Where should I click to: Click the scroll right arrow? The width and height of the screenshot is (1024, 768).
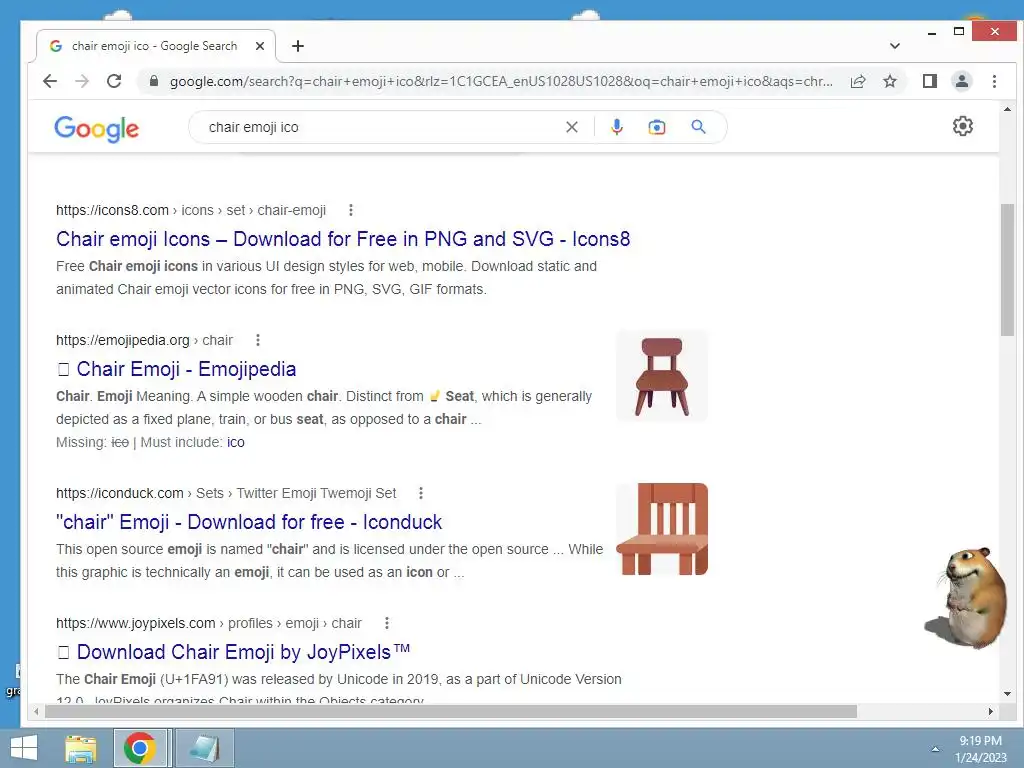click(991, 711)
